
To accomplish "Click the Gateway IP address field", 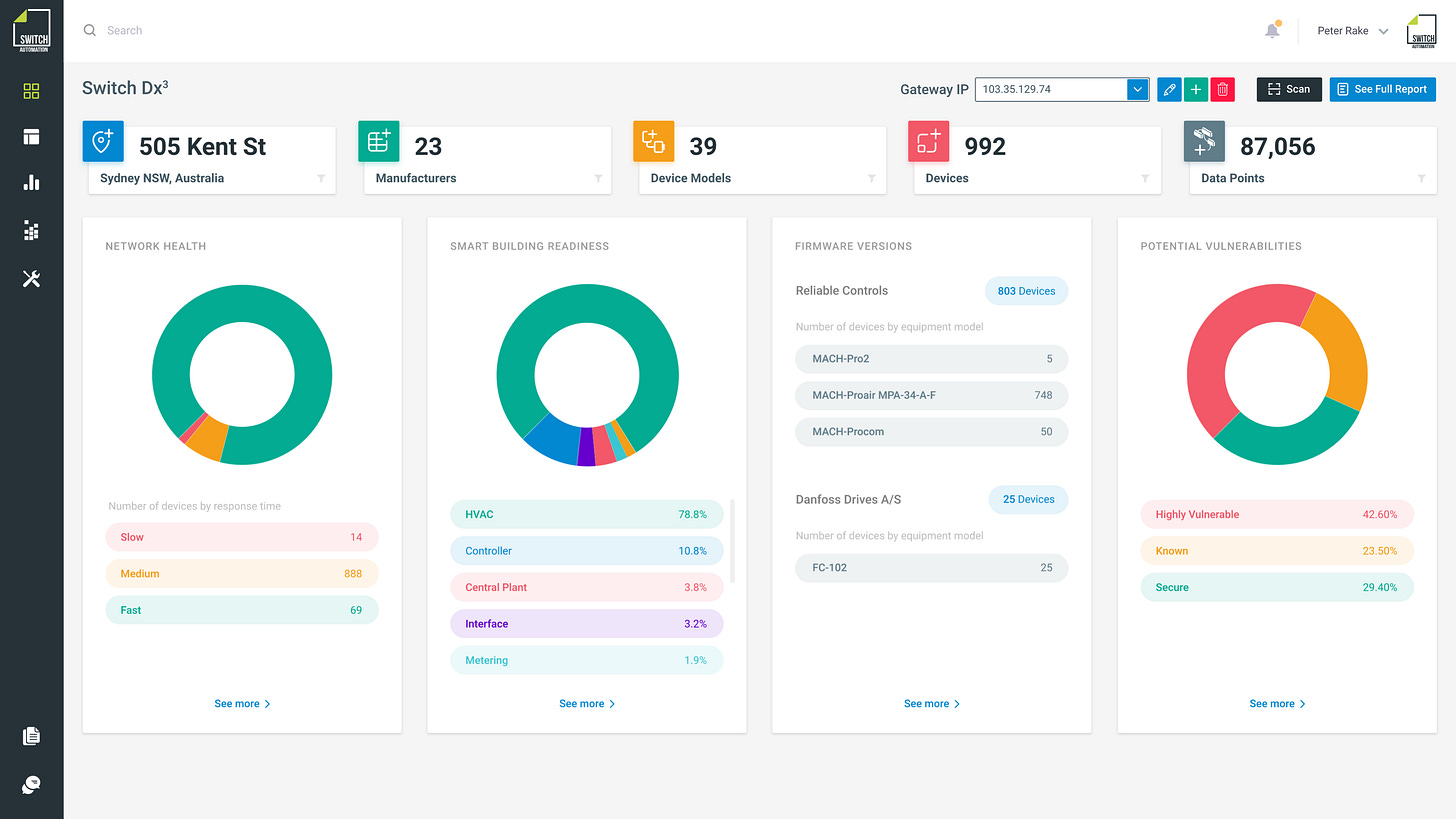I will [1051, 89].
